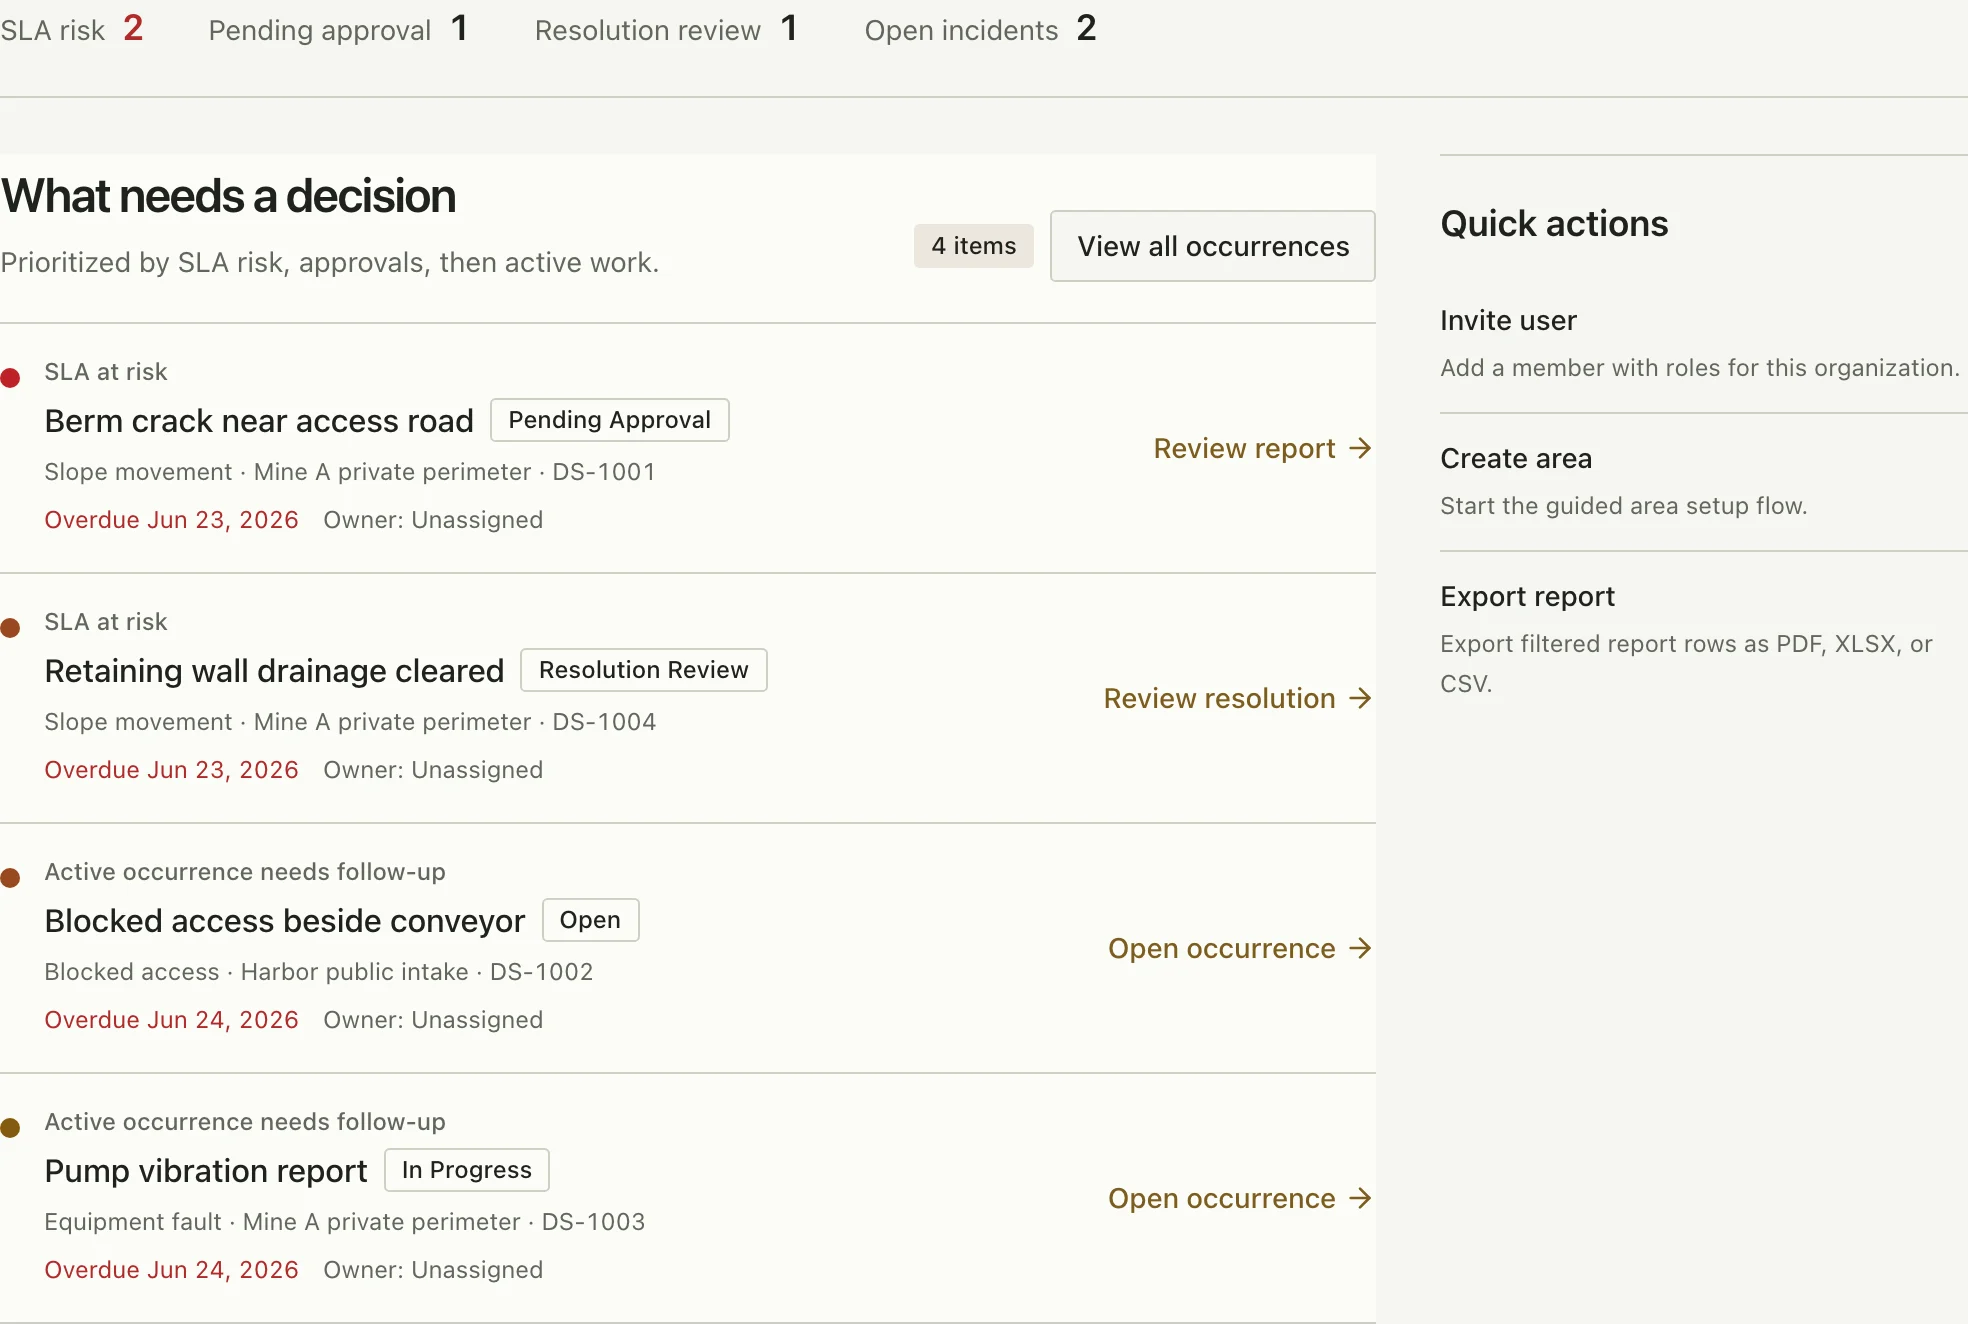Click the SLA risk counter
Image resolution: width=1968 pixels, height=1324 pixels.
pos(72,29)
